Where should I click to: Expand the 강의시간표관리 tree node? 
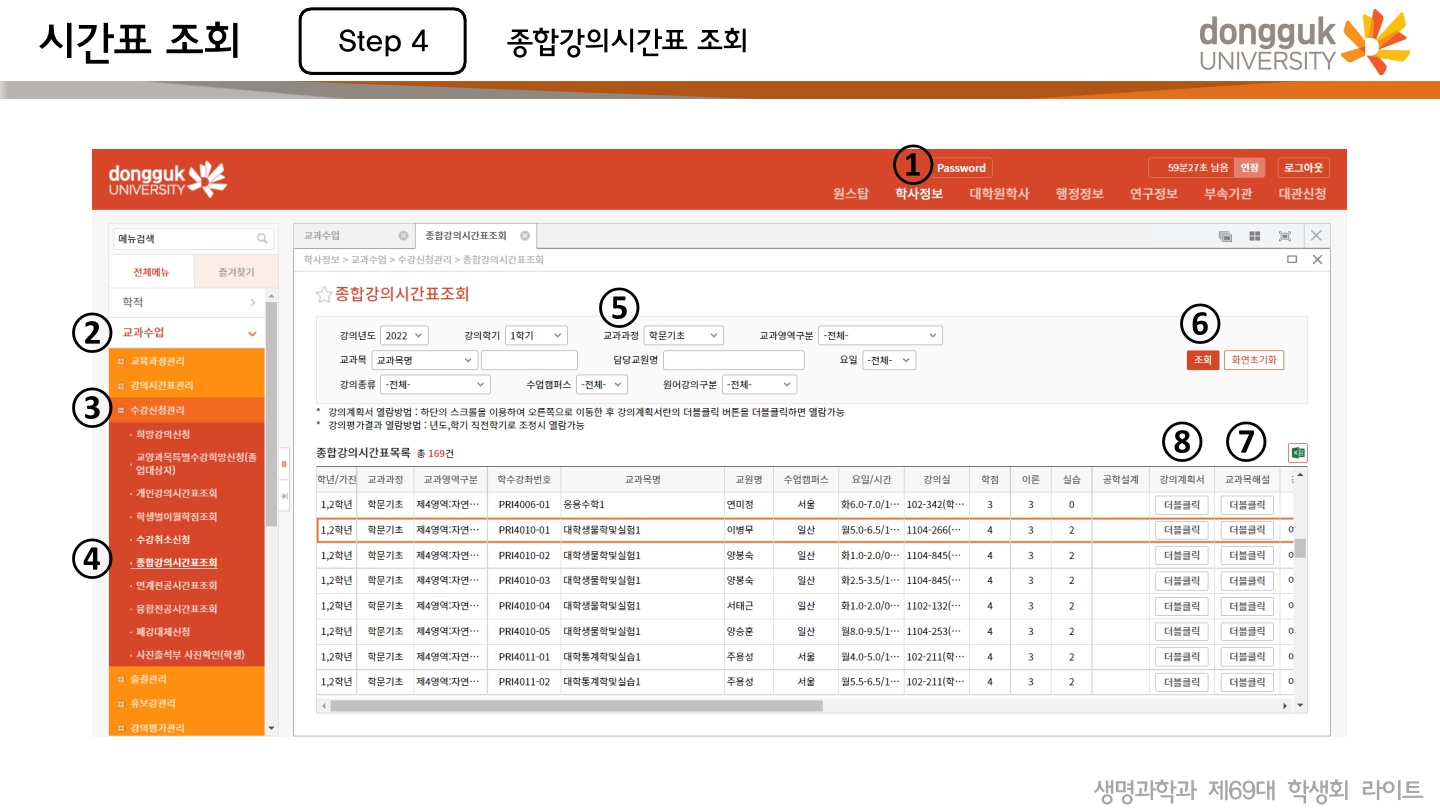[x=121, y=385]
